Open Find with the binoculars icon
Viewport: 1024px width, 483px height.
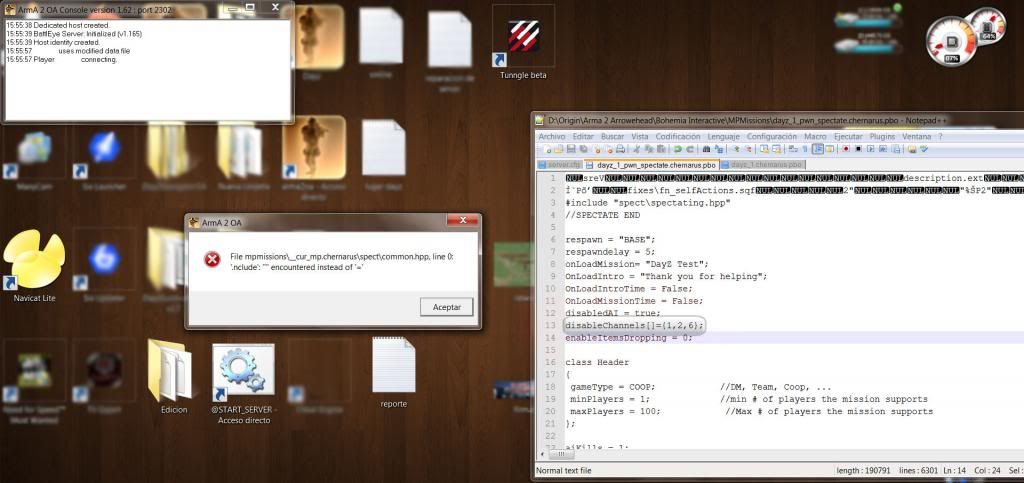click(x=706, y=149)
